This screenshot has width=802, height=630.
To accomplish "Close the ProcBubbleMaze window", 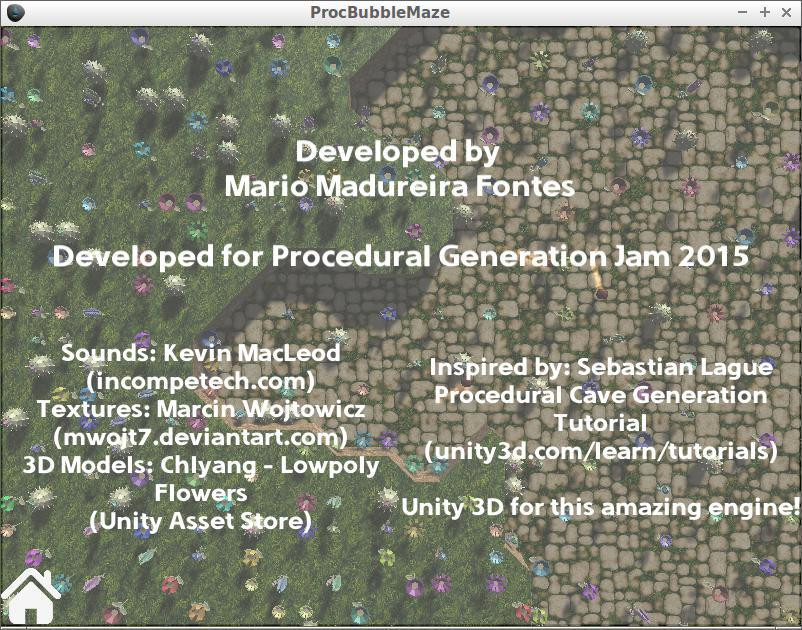I will (x=787, y=12).
